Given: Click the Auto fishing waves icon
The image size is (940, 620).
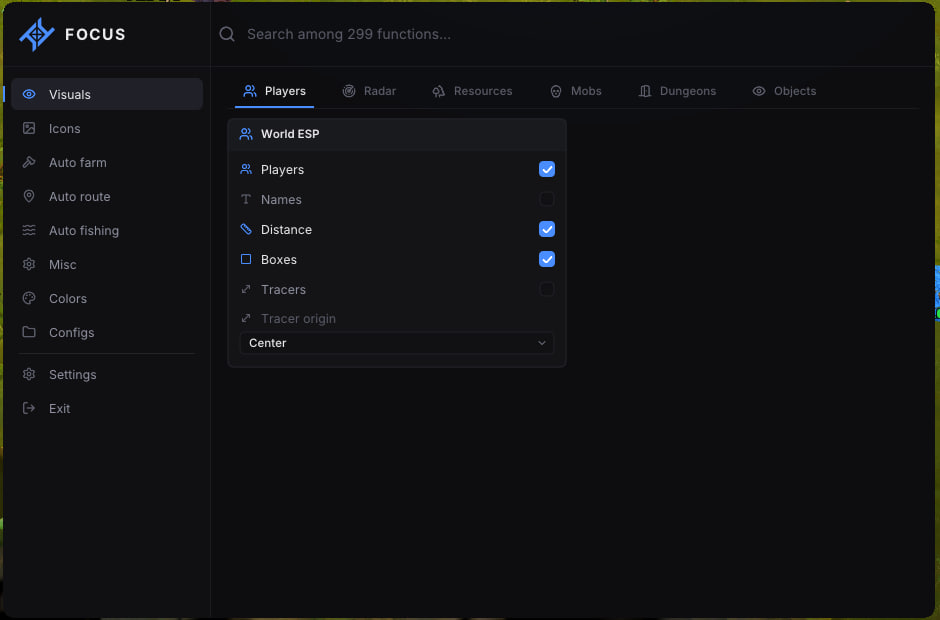Looking at the screenshot, I should point(29,230).
